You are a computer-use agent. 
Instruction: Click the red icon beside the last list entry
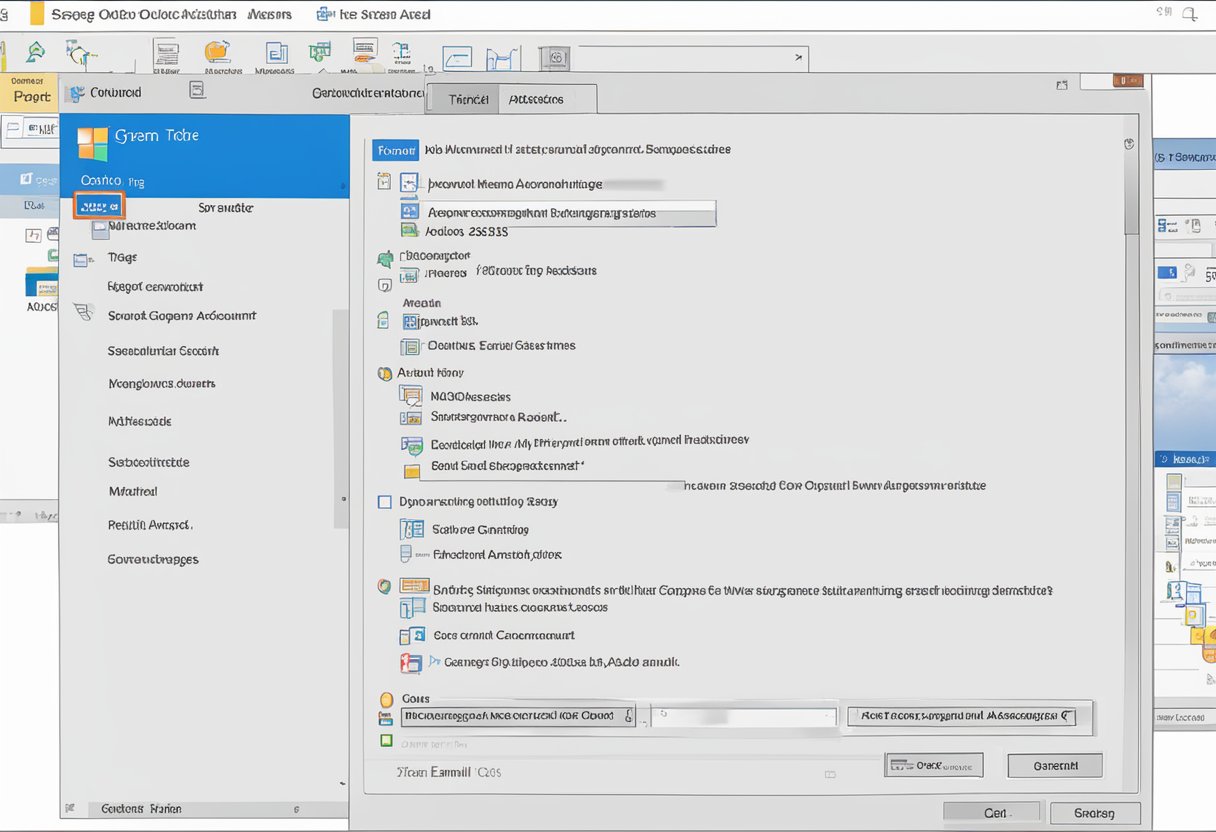pyautogui.click(x=411, y=662)
